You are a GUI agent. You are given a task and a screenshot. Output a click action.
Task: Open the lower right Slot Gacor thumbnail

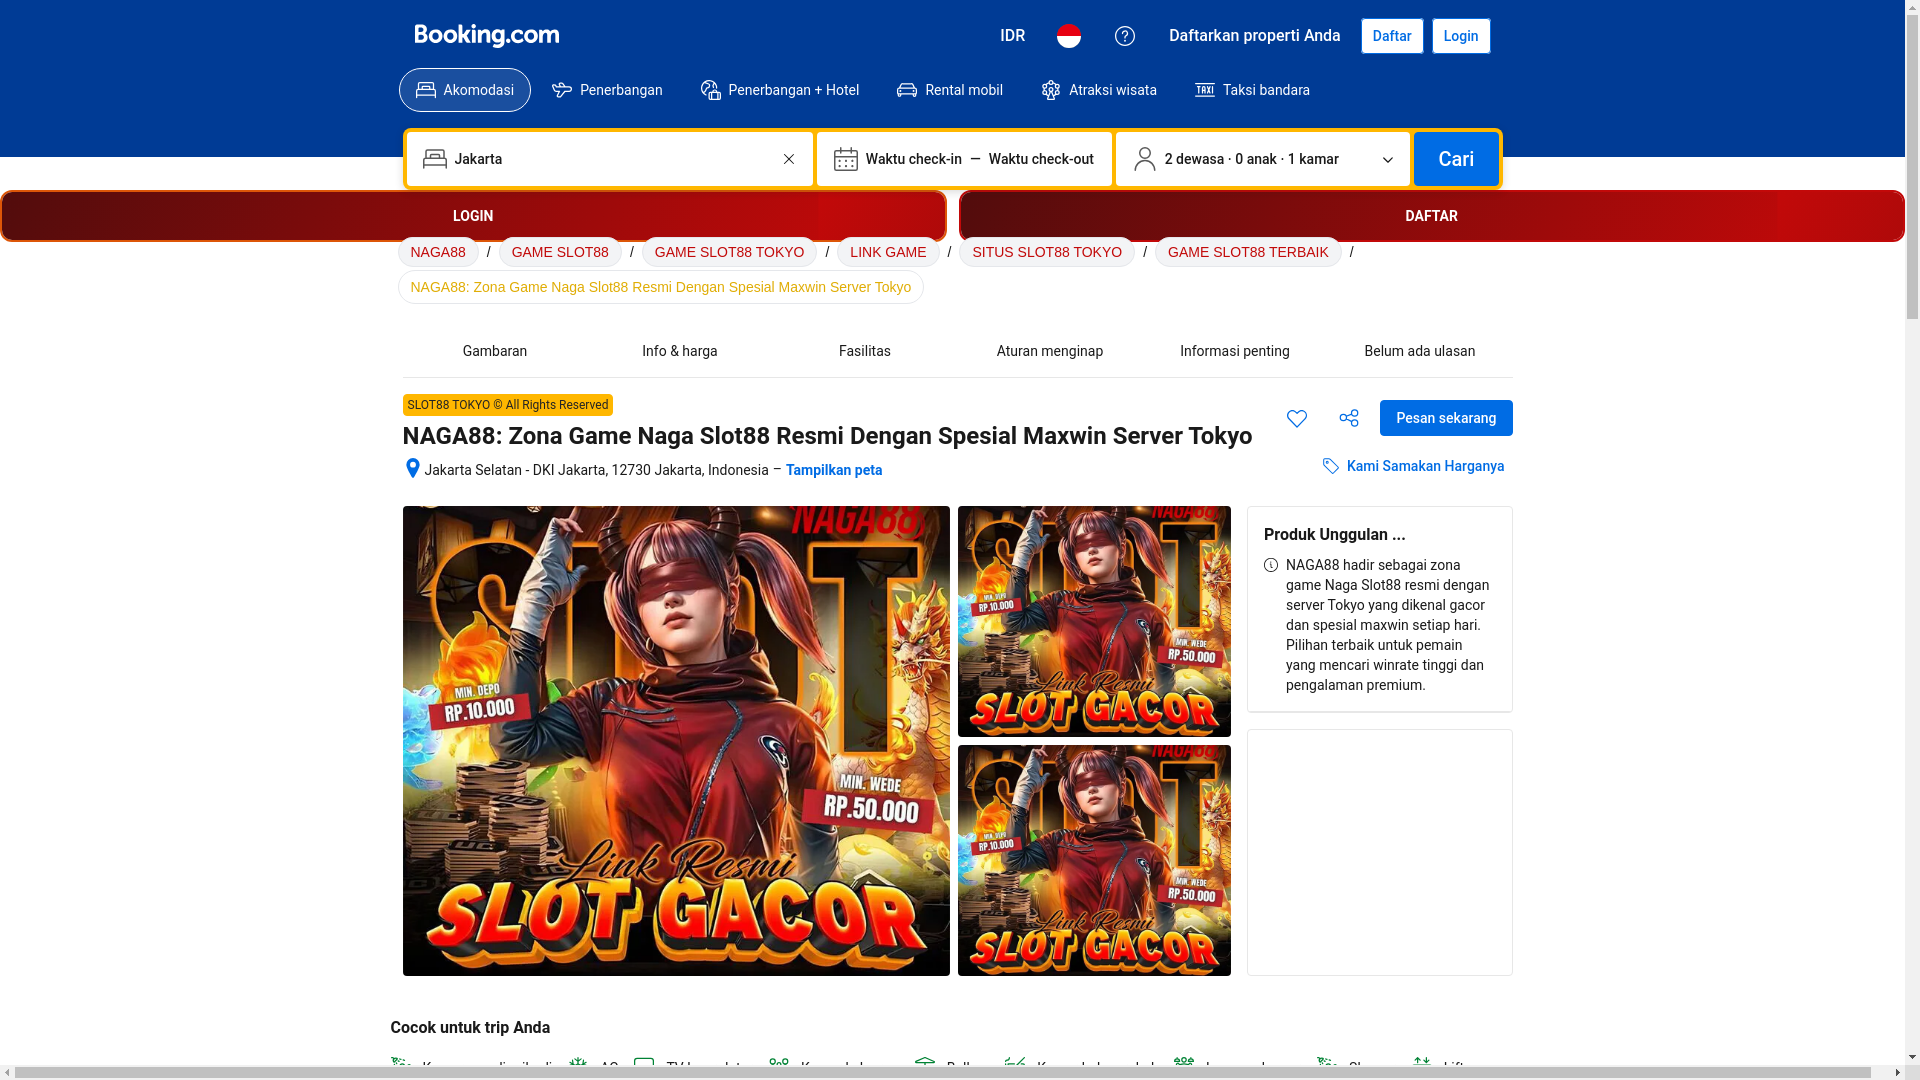tap(1094, 860)
